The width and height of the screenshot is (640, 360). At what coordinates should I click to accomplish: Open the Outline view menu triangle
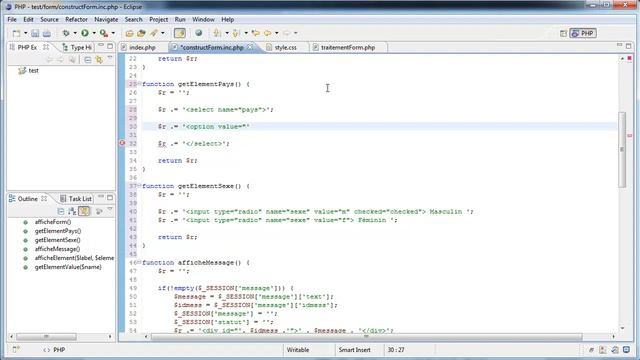(x=110, y=210)
